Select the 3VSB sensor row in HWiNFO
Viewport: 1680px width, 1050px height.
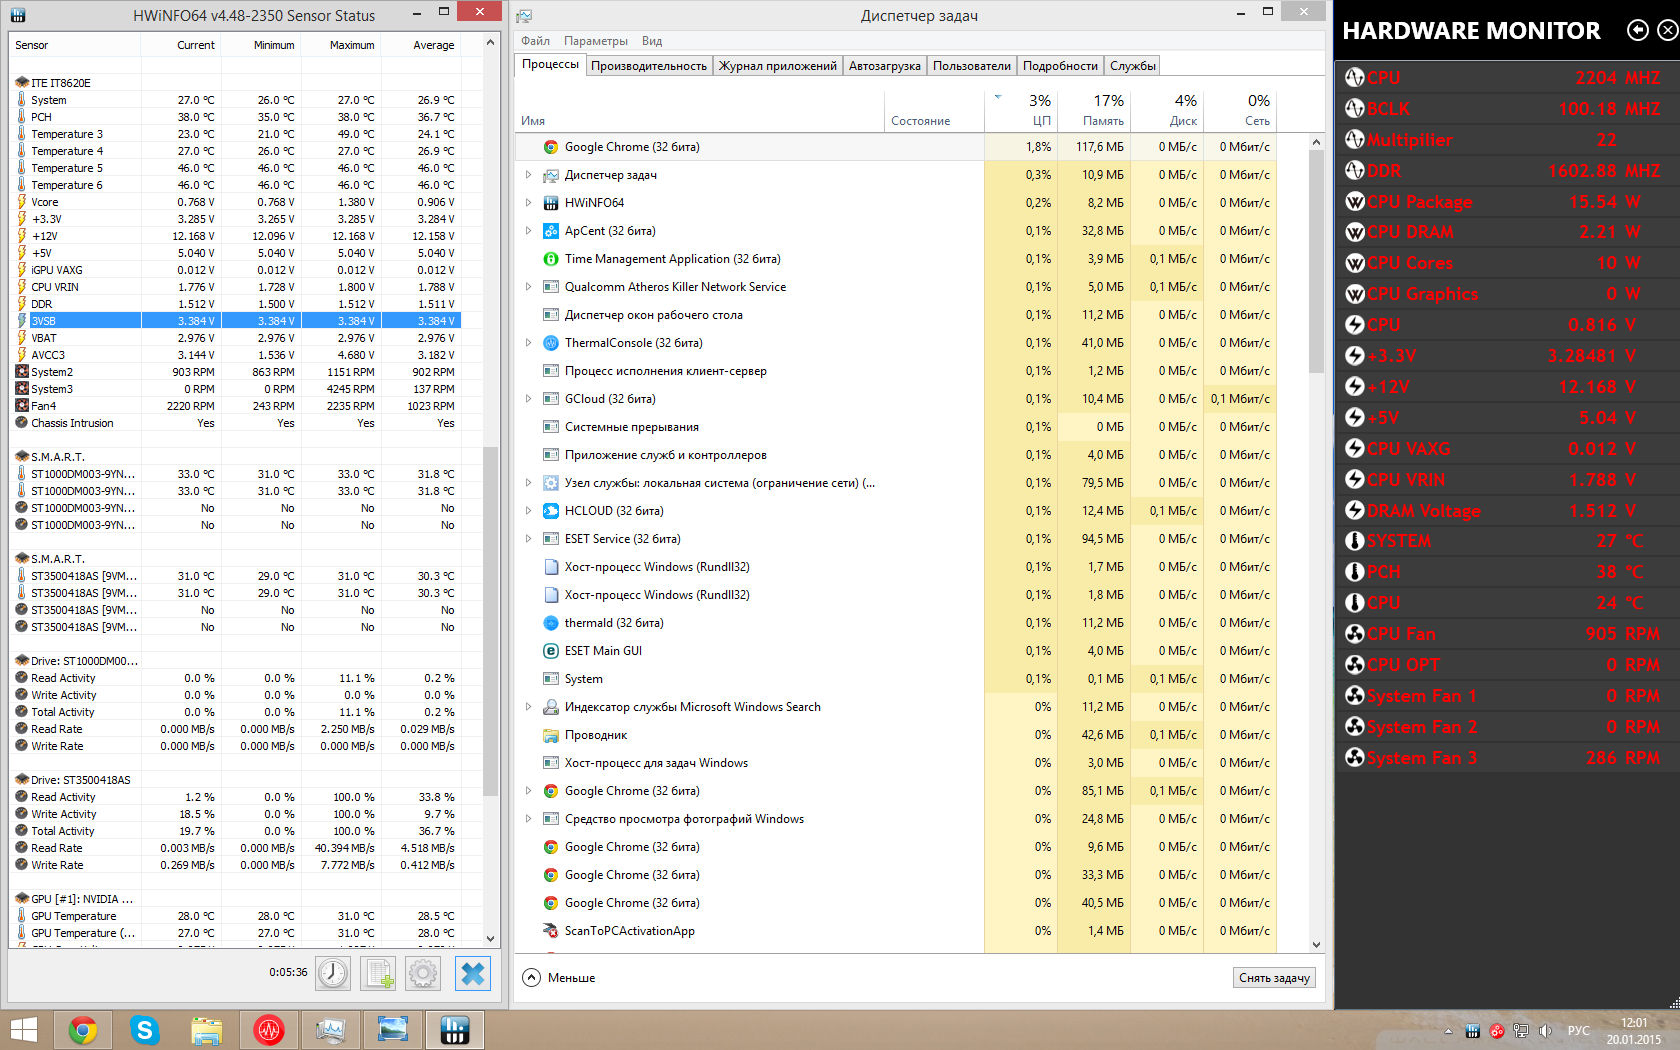click(x=236, y=321)
